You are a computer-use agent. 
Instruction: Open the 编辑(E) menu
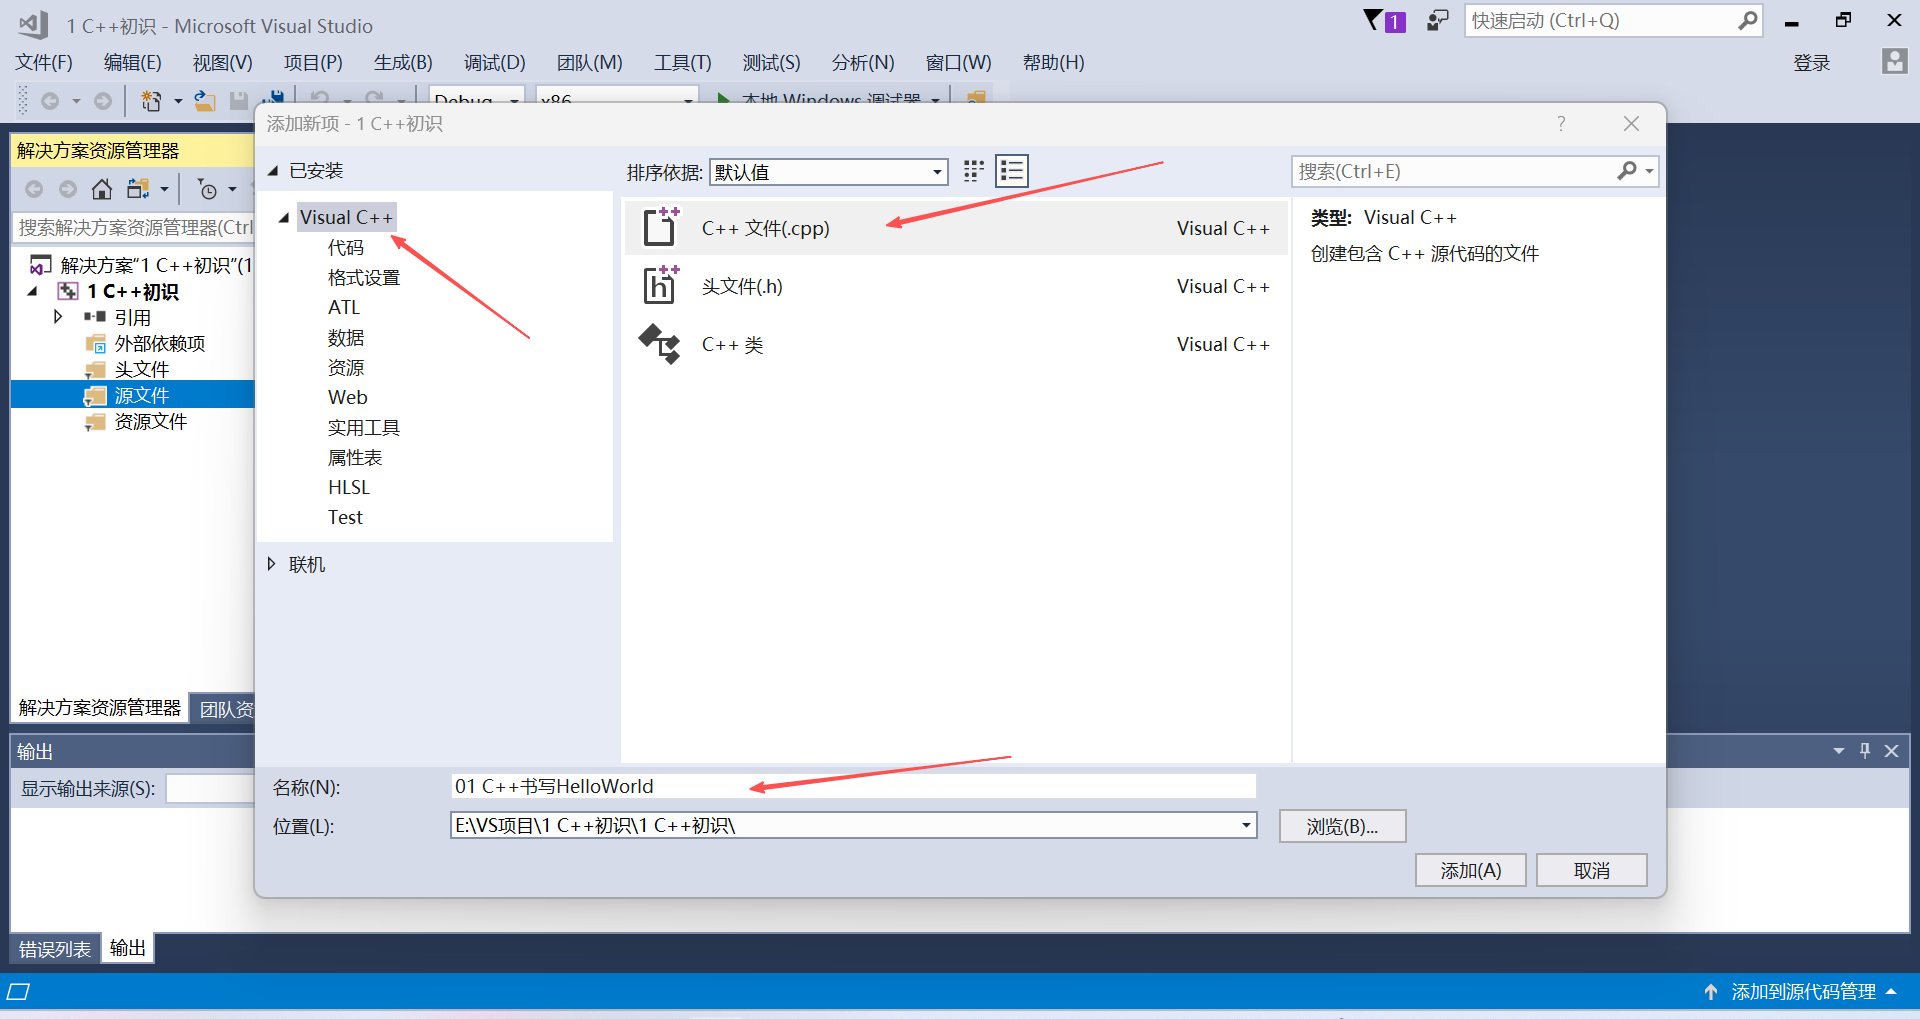(132, 63)
